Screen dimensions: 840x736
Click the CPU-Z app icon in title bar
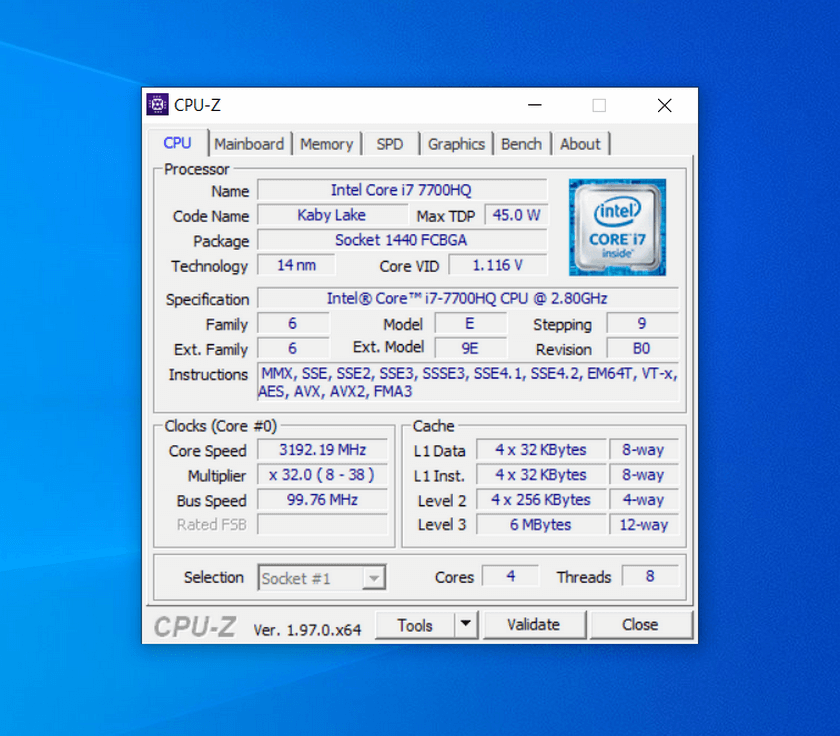tap(158, 105)
